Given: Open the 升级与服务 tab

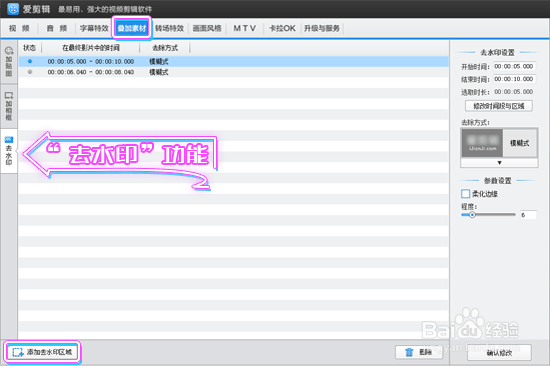Looking at the screenshot, I should [322, 28].
